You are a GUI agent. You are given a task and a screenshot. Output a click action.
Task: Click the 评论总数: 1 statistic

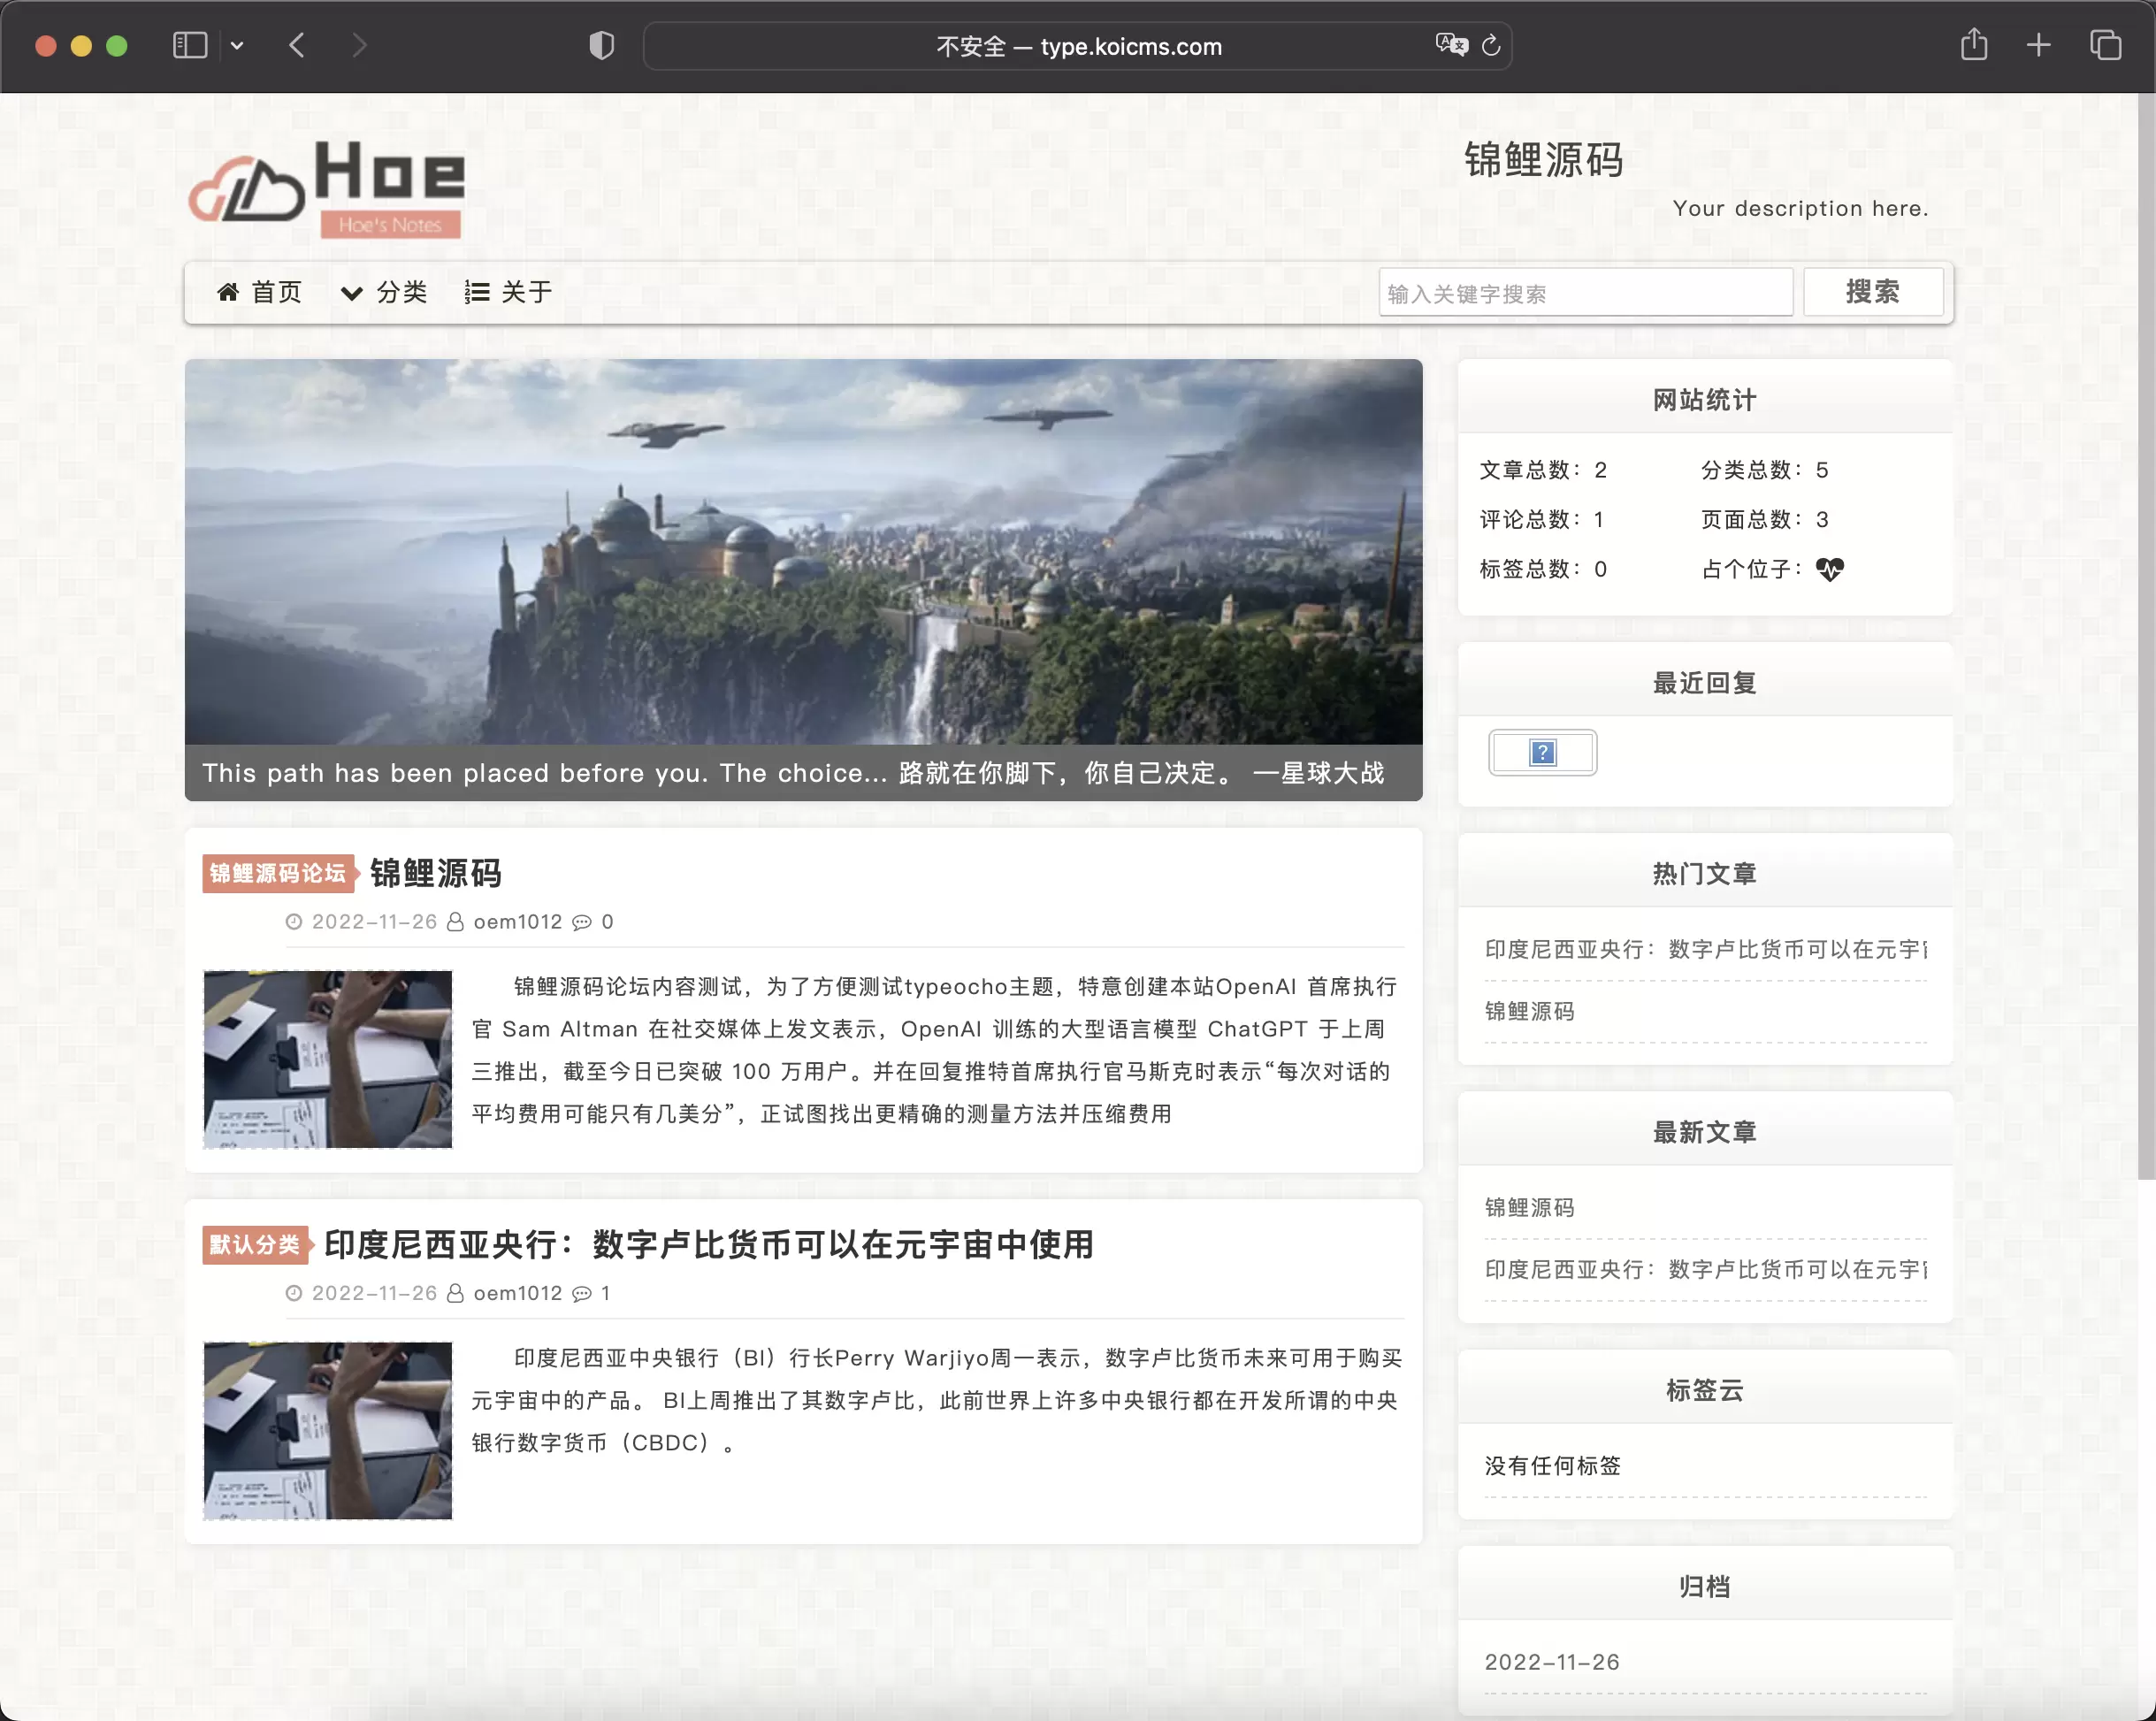click(x=1542, y=519)
